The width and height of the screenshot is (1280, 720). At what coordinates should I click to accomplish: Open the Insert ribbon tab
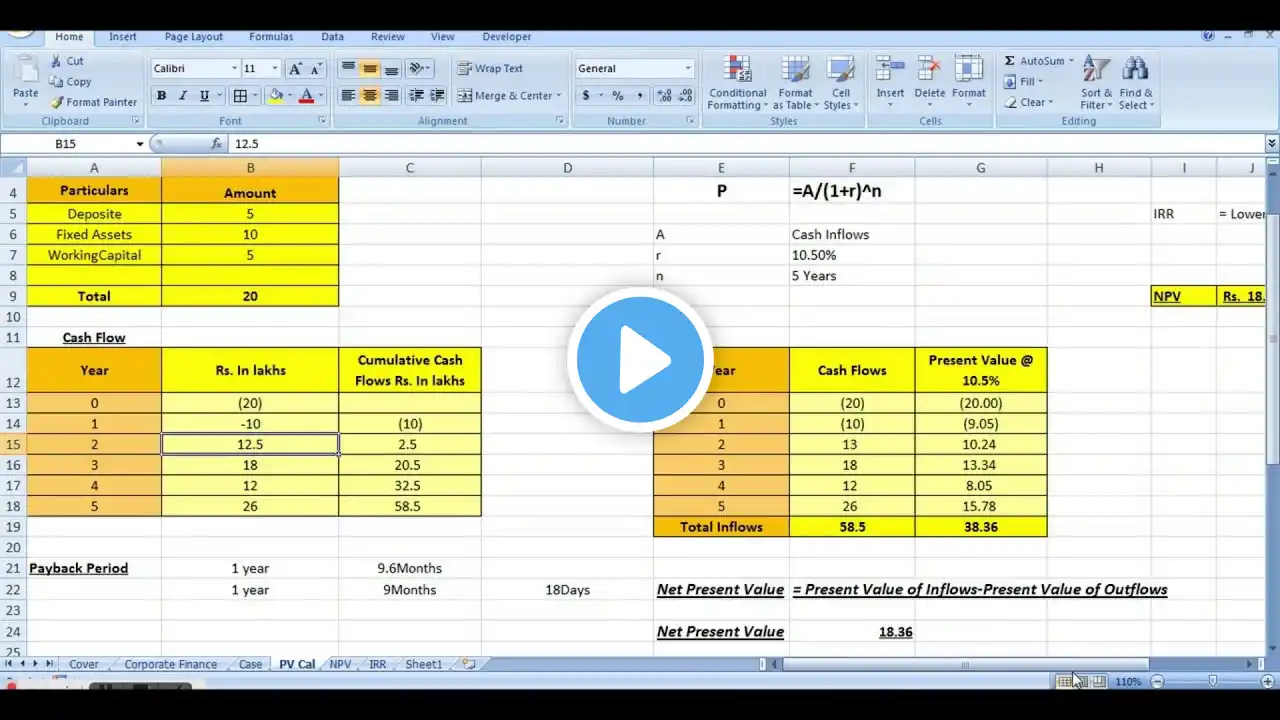pos(123,37)
